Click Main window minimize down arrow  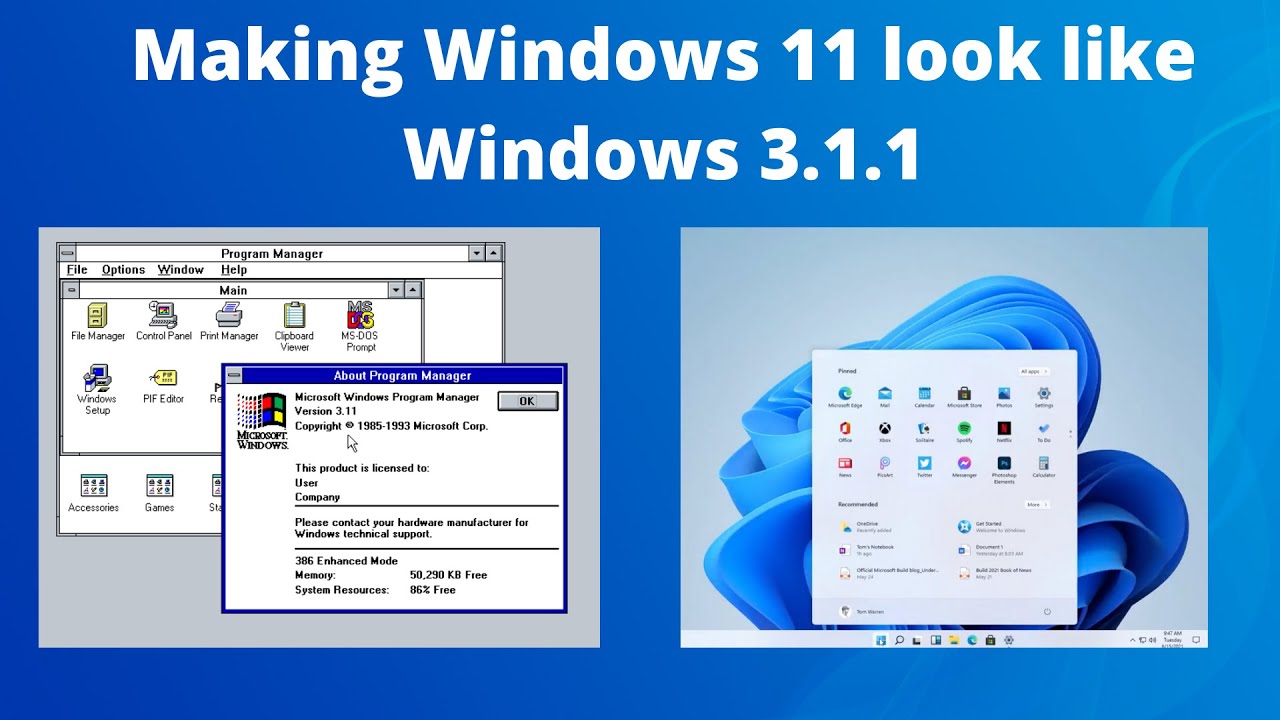396,290
